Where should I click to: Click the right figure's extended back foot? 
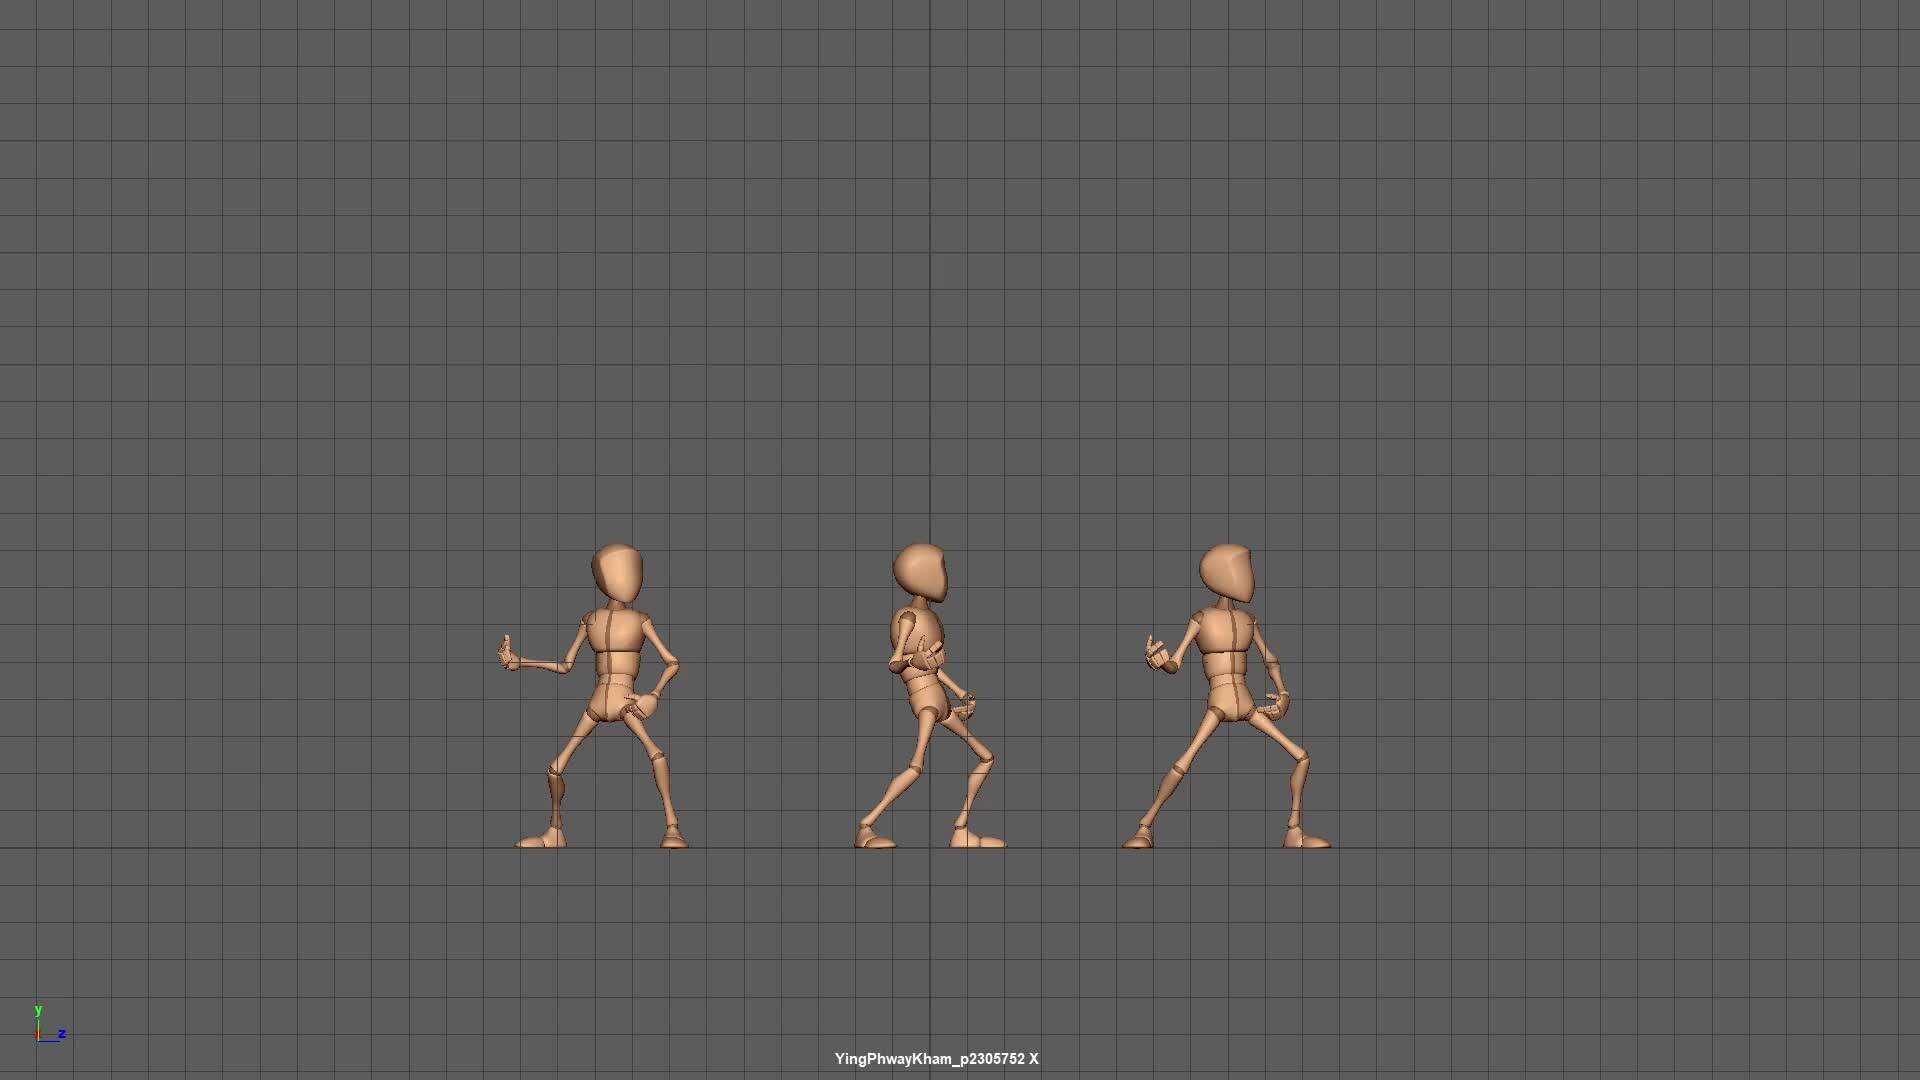(x=1138, y=839)
